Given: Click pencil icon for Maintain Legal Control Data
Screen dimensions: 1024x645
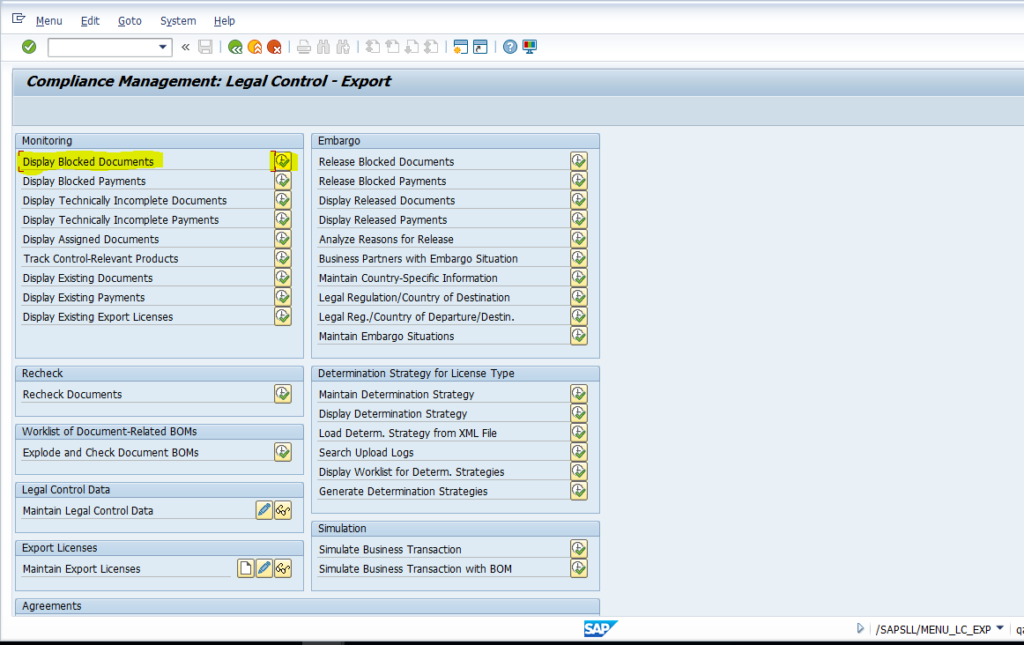Looking at the screenshot, I should click(264, 510).
